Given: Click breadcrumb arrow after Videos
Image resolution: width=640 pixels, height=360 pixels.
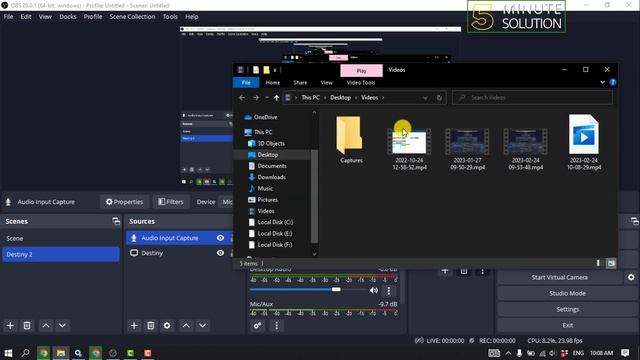Looking at the screenshot, I should [x=383, y=98].
